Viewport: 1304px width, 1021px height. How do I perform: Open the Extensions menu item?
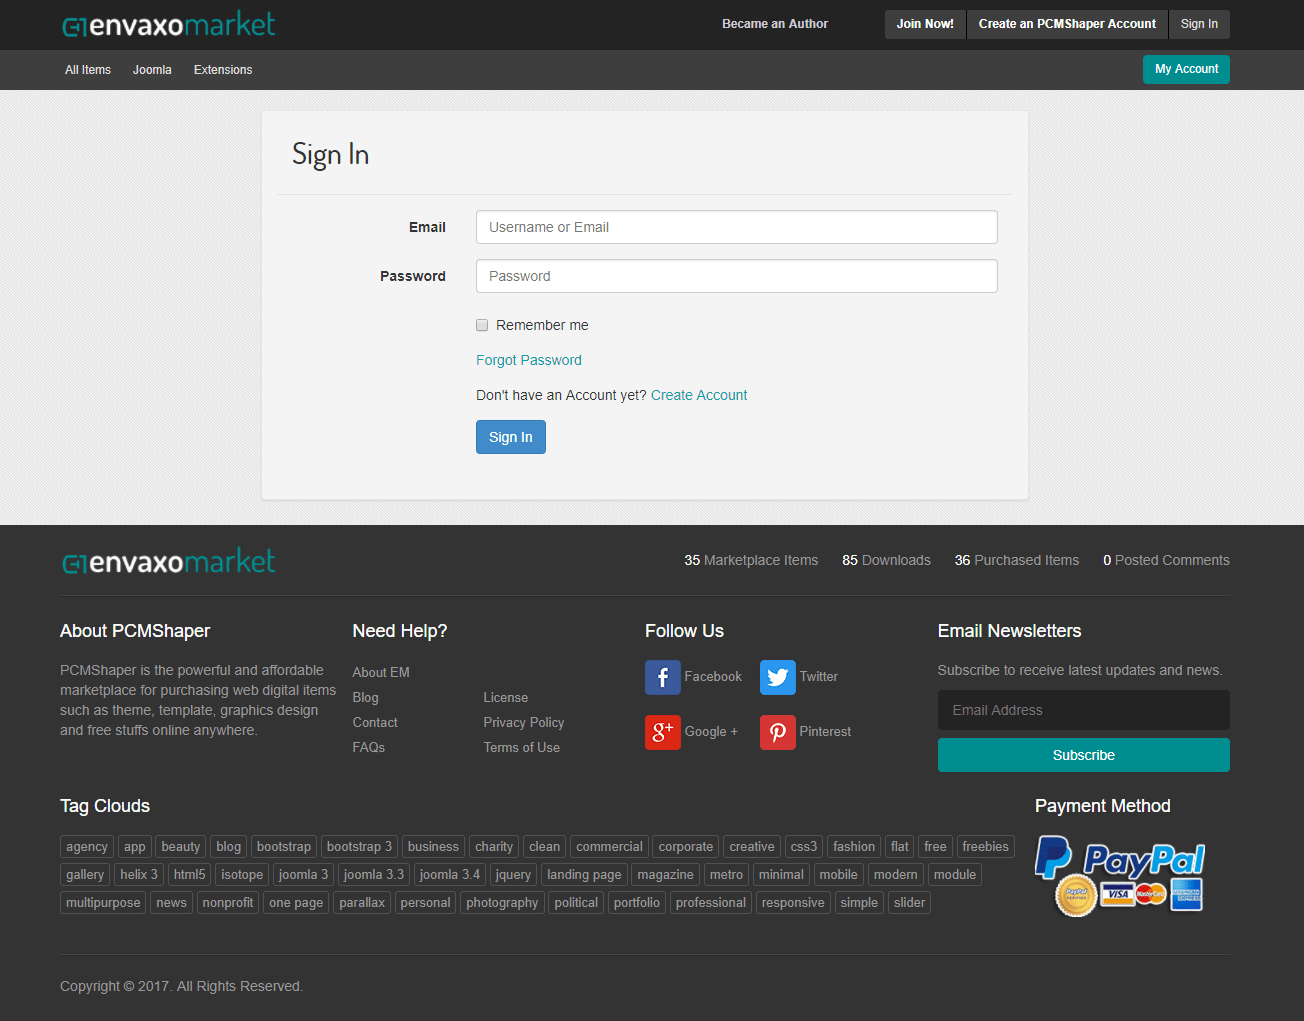223,70
